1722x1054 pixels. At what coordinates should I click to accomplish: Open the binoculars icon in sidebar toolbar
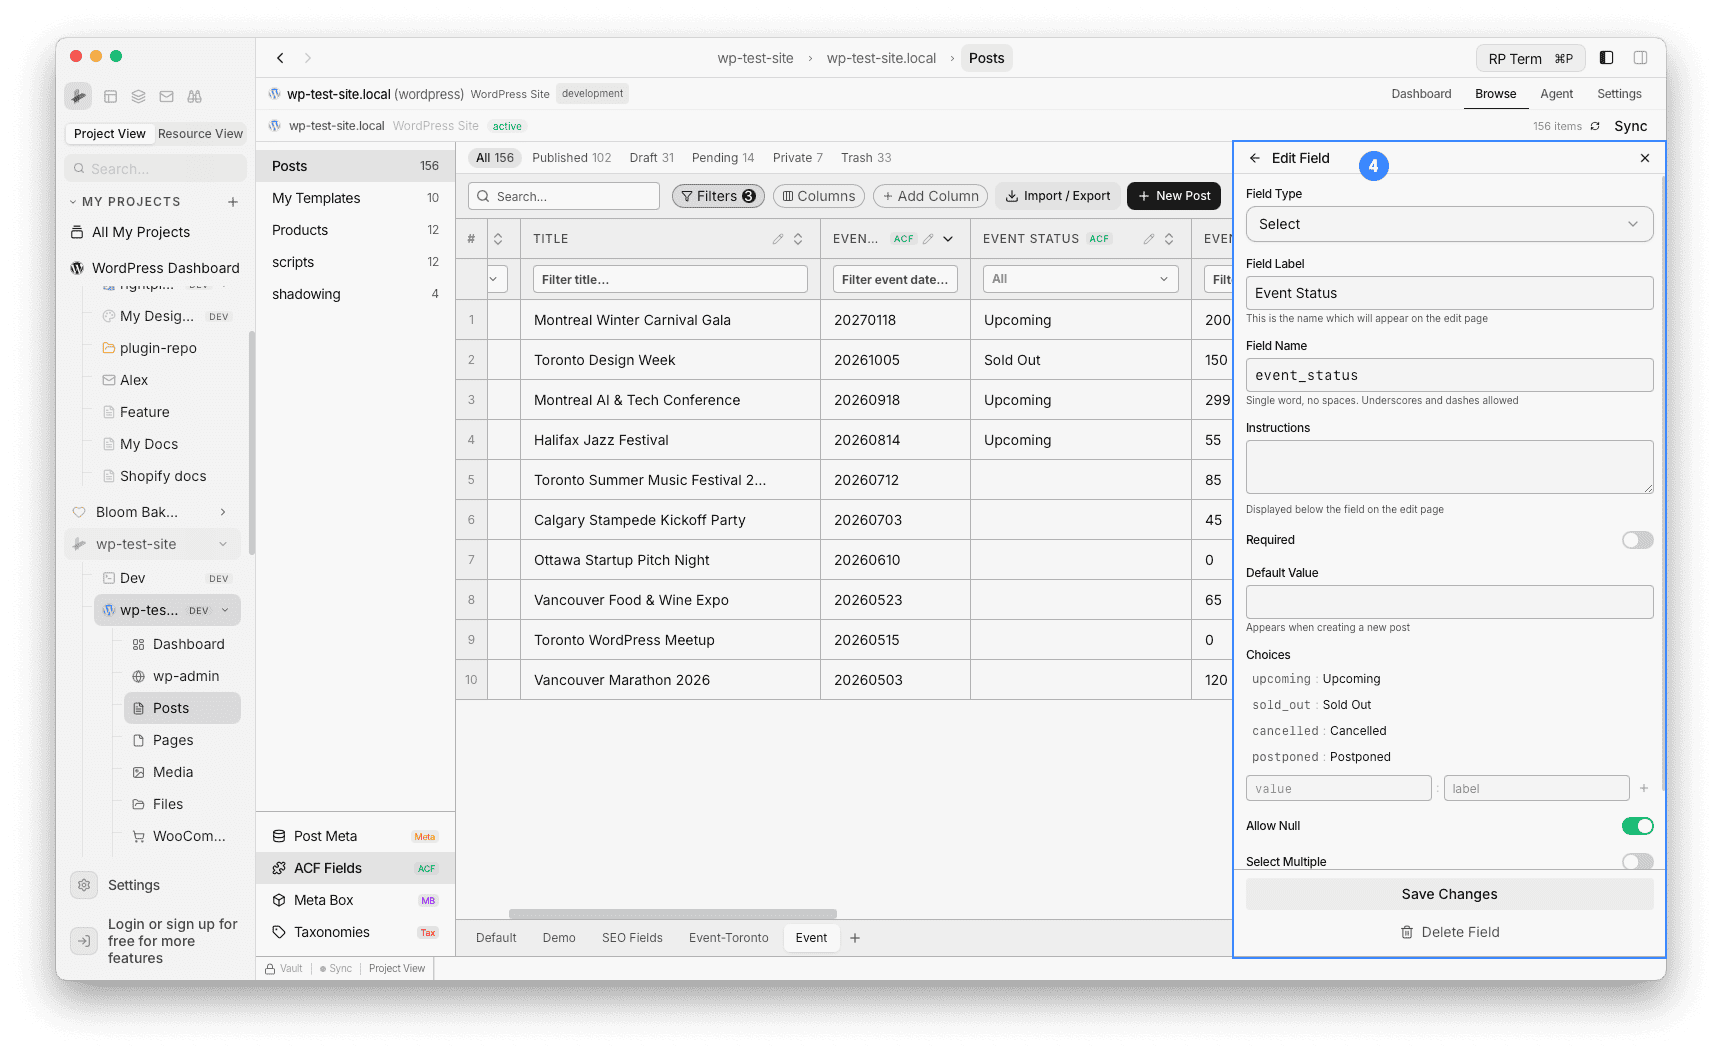coord(195,97)
